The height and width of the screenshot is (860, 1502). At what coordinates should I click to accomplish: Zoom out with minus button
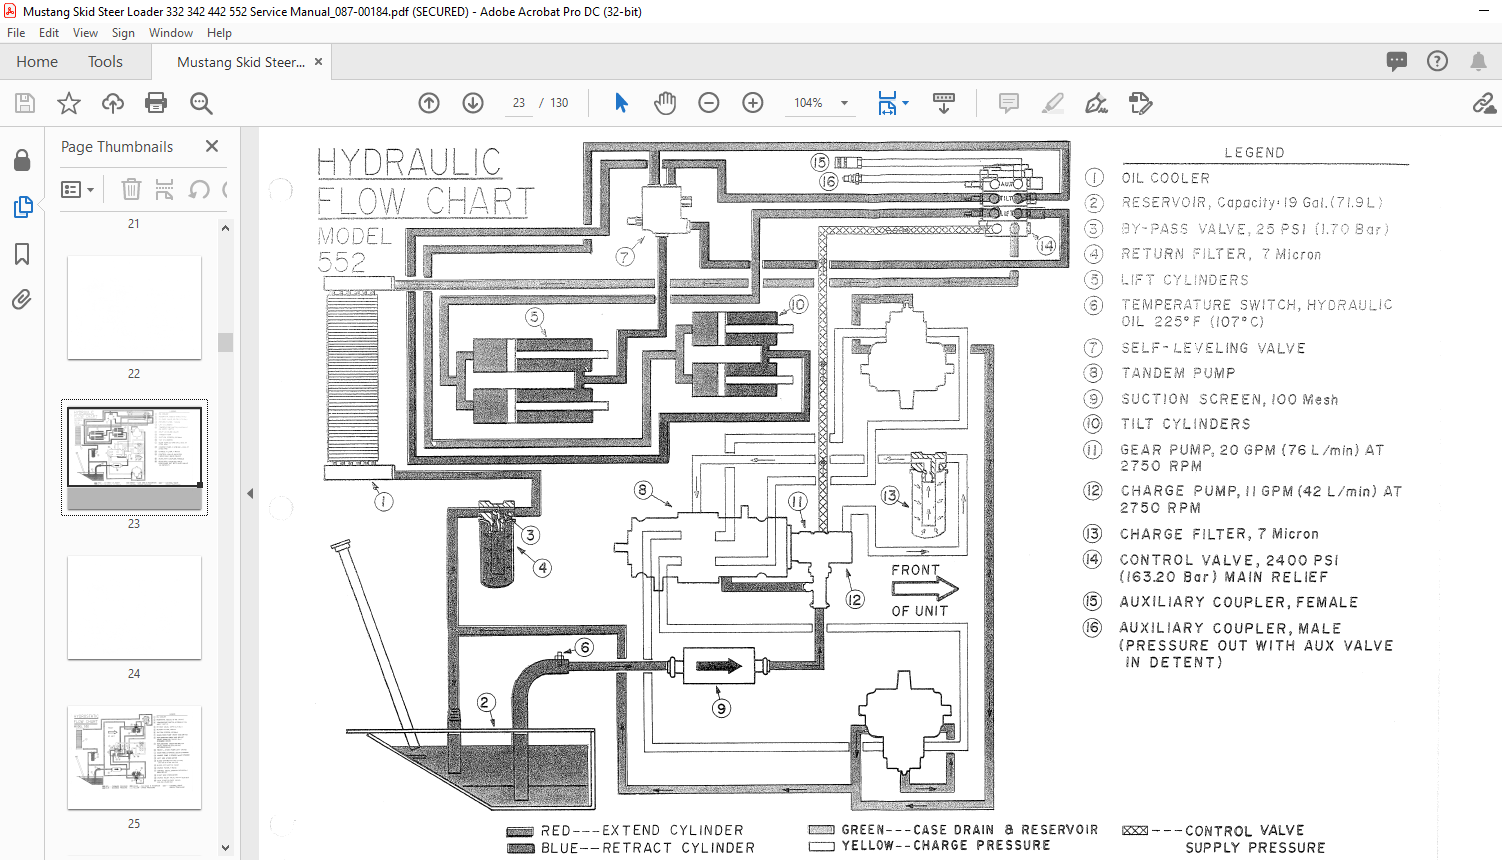point(709,103)
